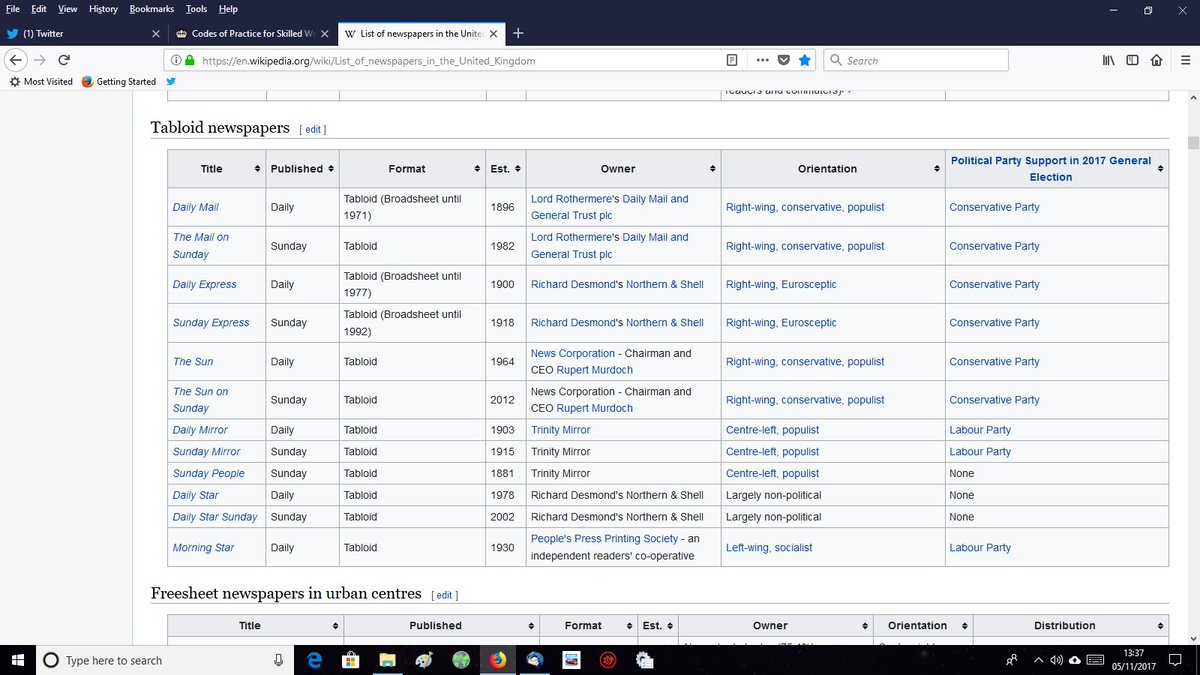
Task: Click into the Firefox Search box
Action: [915, 60]
